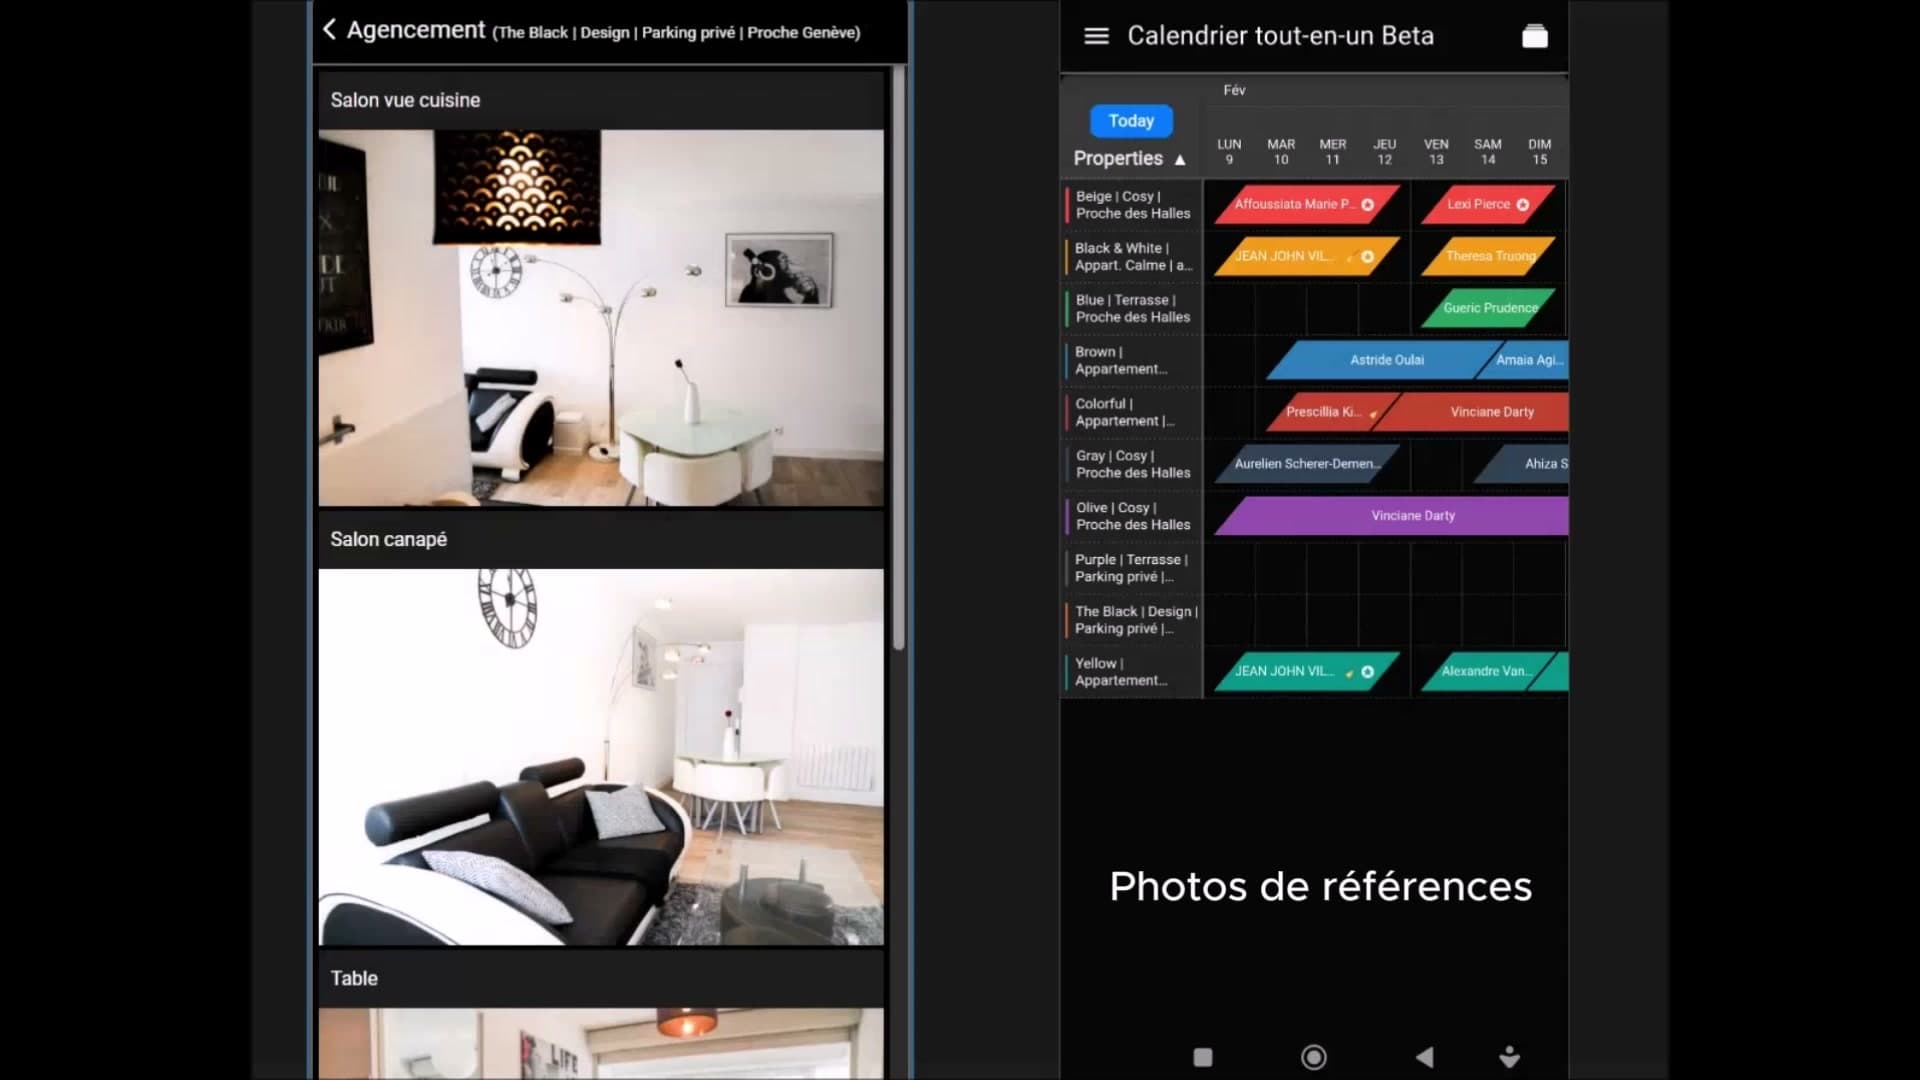Open the hamburger menu in calendar
Image resolution: width=1920 pixels, height=1080 pixels.
click(1096, 36)
